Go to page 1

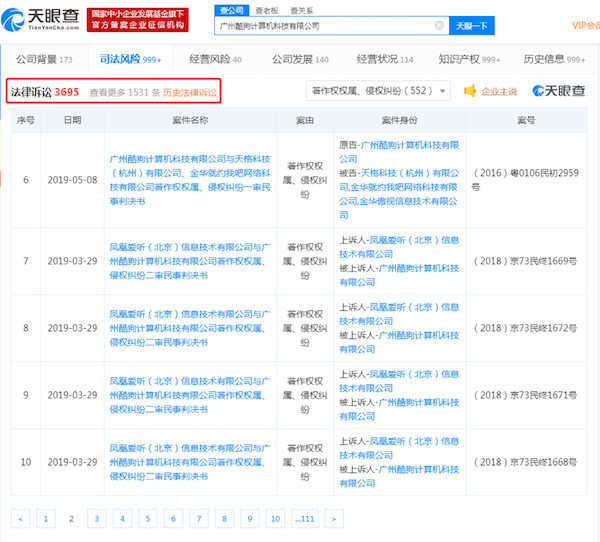click(46, 519)
